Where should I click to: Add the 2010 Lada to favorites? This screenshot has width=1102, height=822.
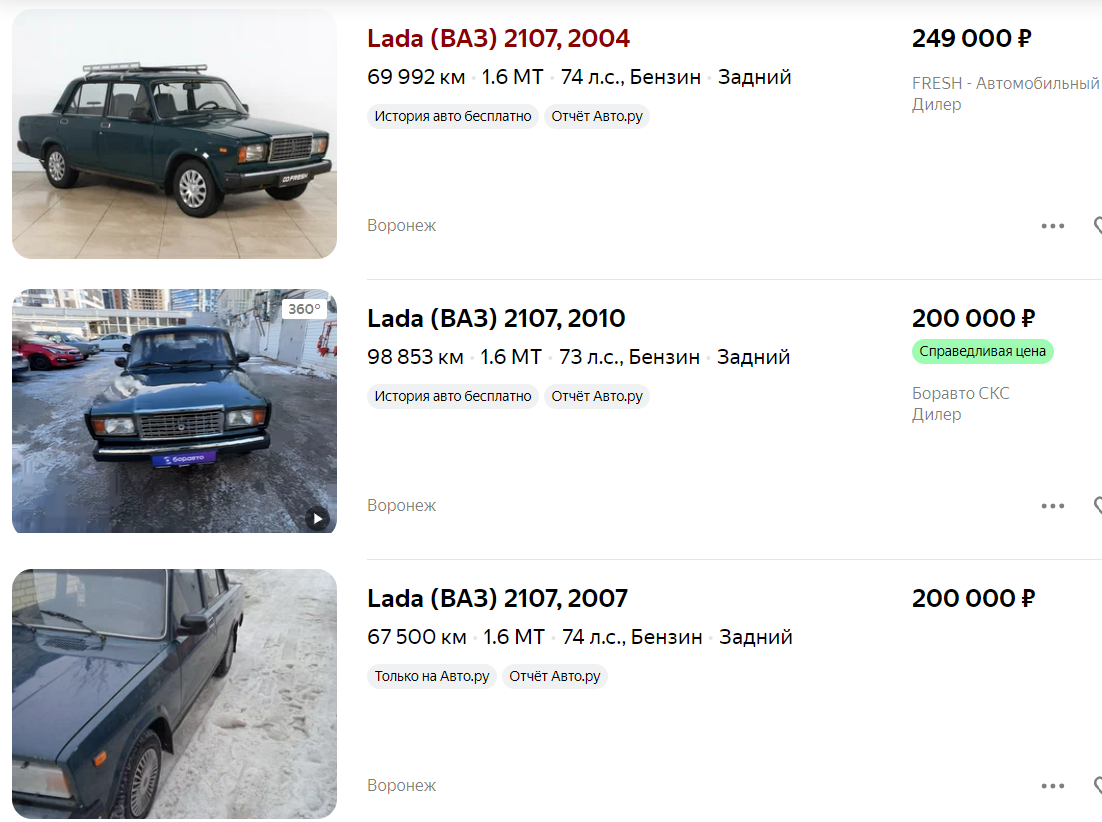1097,506
